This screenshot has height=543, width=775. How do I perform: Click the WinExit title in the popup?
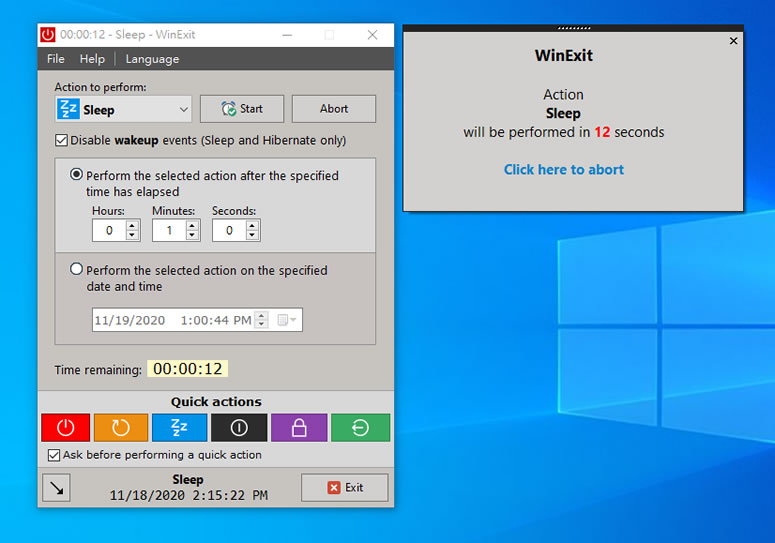[563, 55]
